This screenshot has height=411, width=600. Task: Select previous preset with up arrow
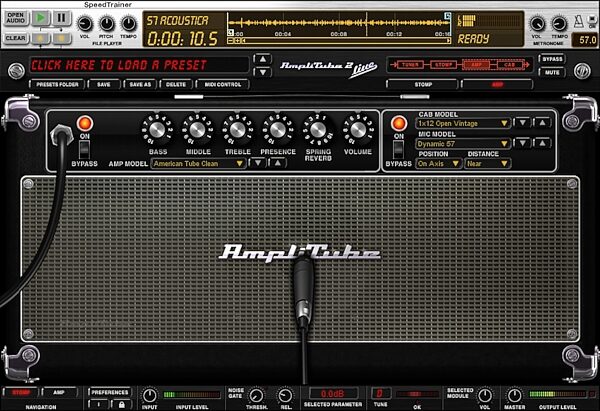pos(262,59)
